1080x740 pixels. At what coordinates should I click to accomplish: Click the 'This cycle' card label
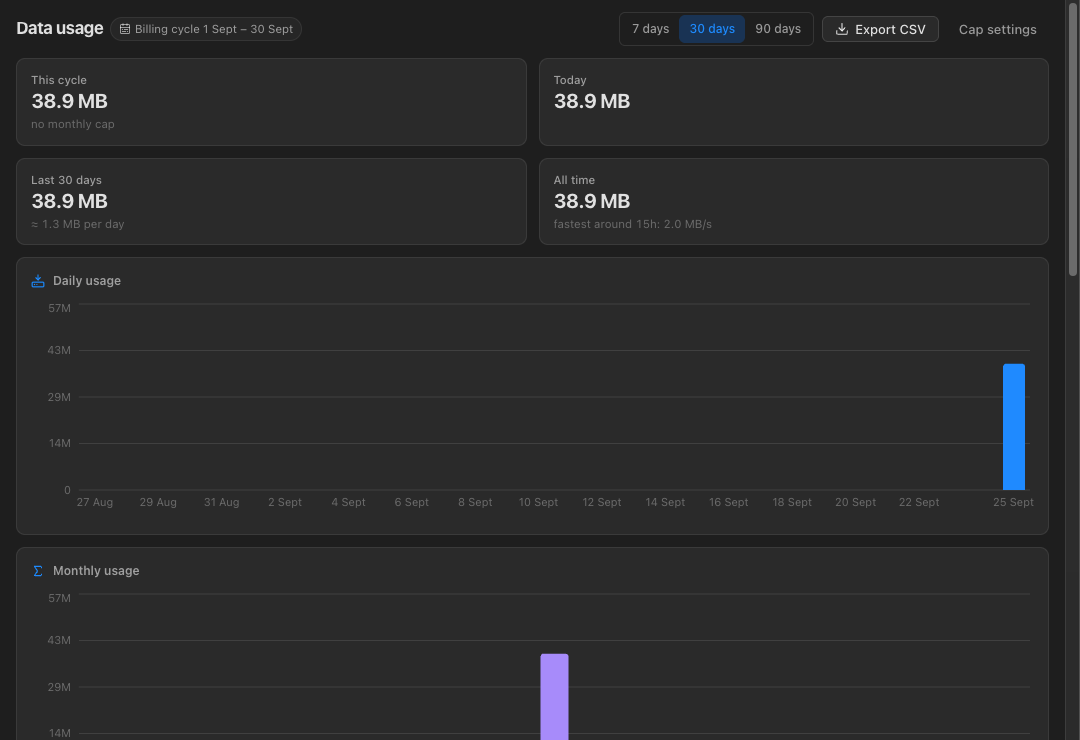(x=59, y=80)
